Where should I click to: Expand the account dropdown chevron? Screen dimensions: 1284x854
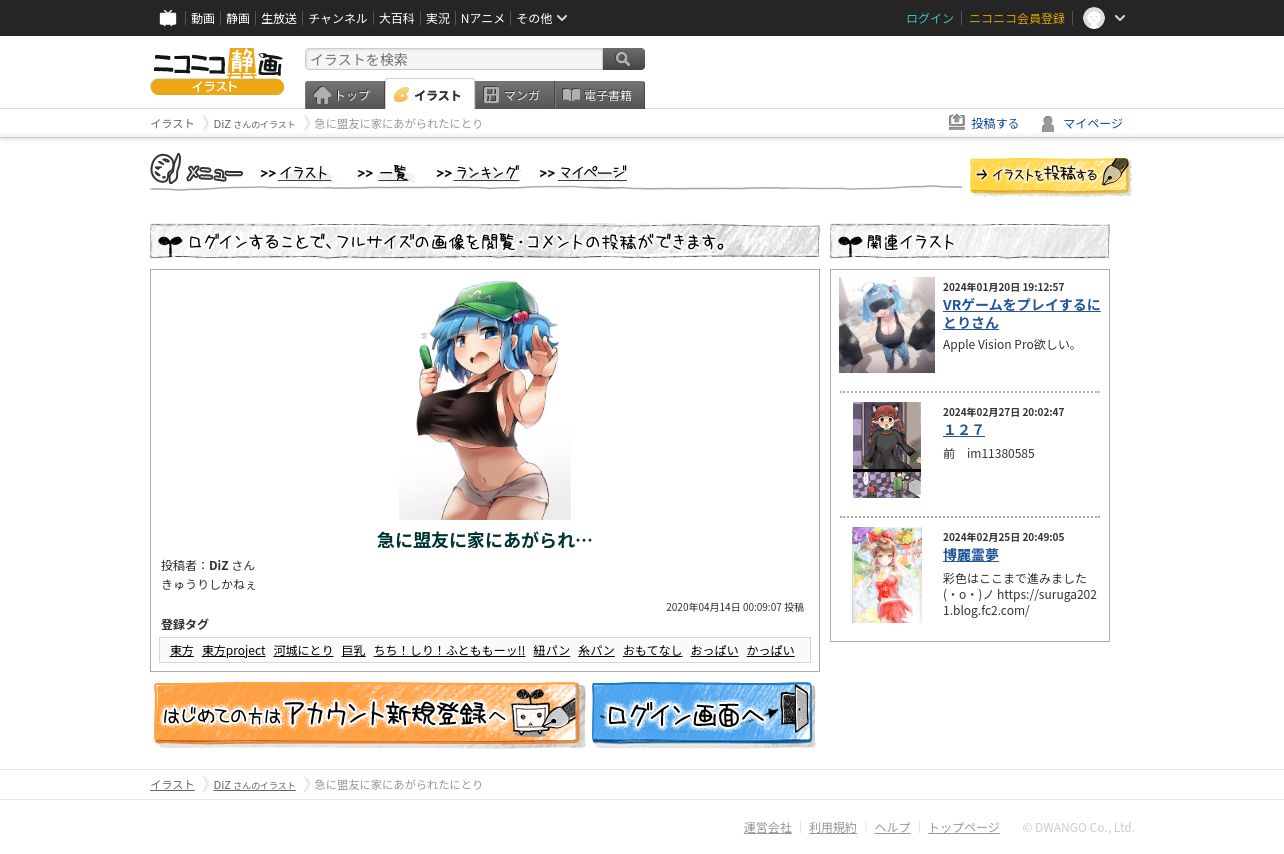tap(1120, 18)
